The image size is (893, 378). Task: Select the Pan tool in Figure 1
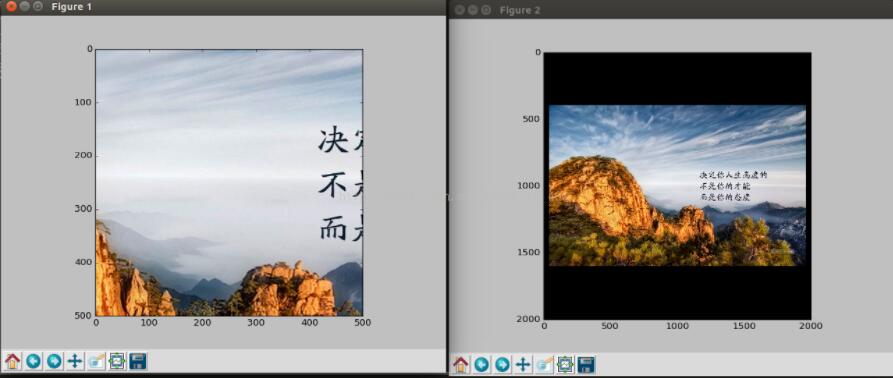tap(75, 361)
